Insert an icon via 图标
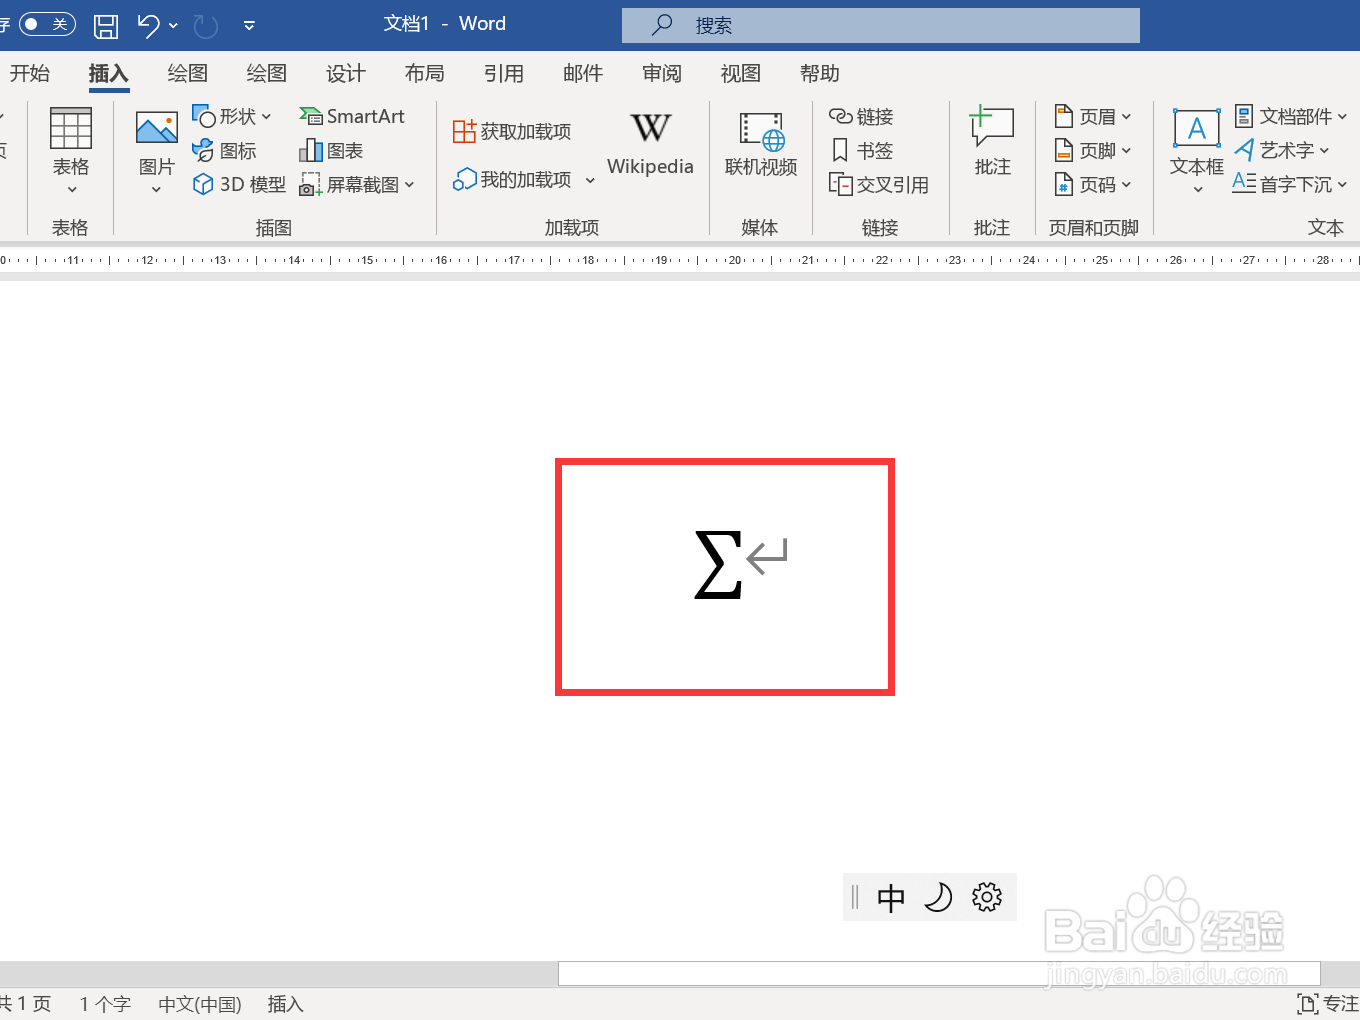The height and width of the screenshot is (1020, 1360). (x=225, y=150)
